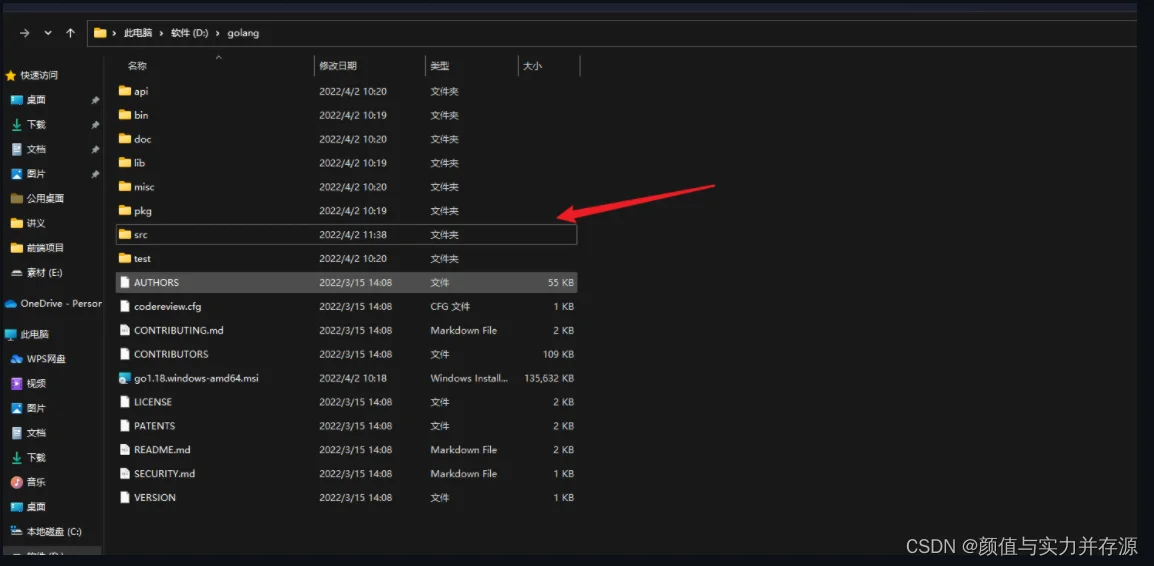The height and width of the screenshot is (566, 1154).
Task: Open 视频 under This PC
Action: (36, 383)
